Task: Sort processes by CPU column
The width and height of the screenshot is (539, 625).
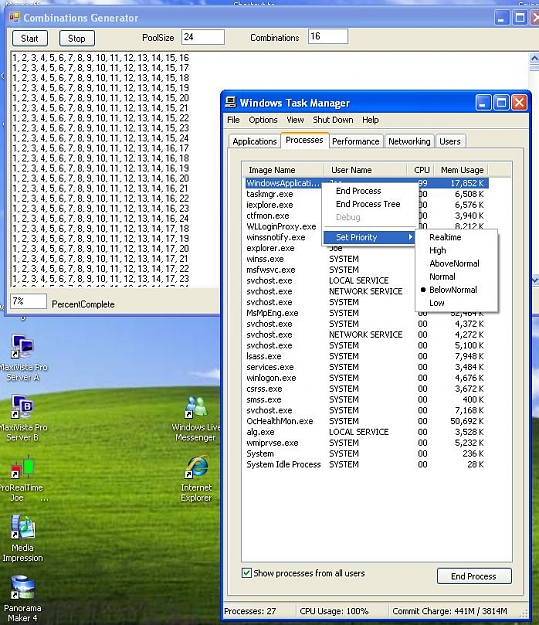Action: [x=421, y=170]
